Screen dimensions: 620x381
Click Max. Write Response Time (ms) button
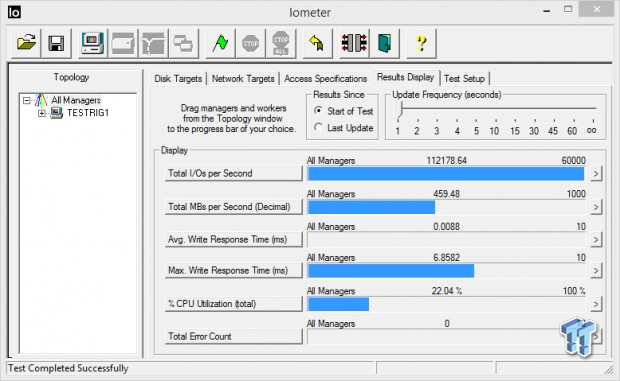pos(233,271)
